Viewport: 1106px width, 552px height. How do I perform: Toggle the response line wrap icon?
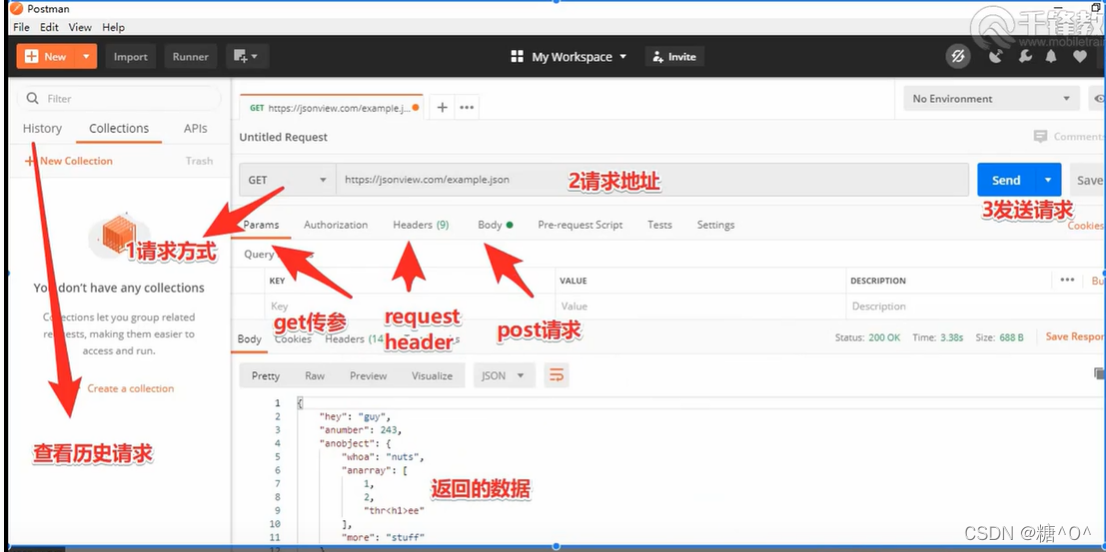tap(557, 376)
